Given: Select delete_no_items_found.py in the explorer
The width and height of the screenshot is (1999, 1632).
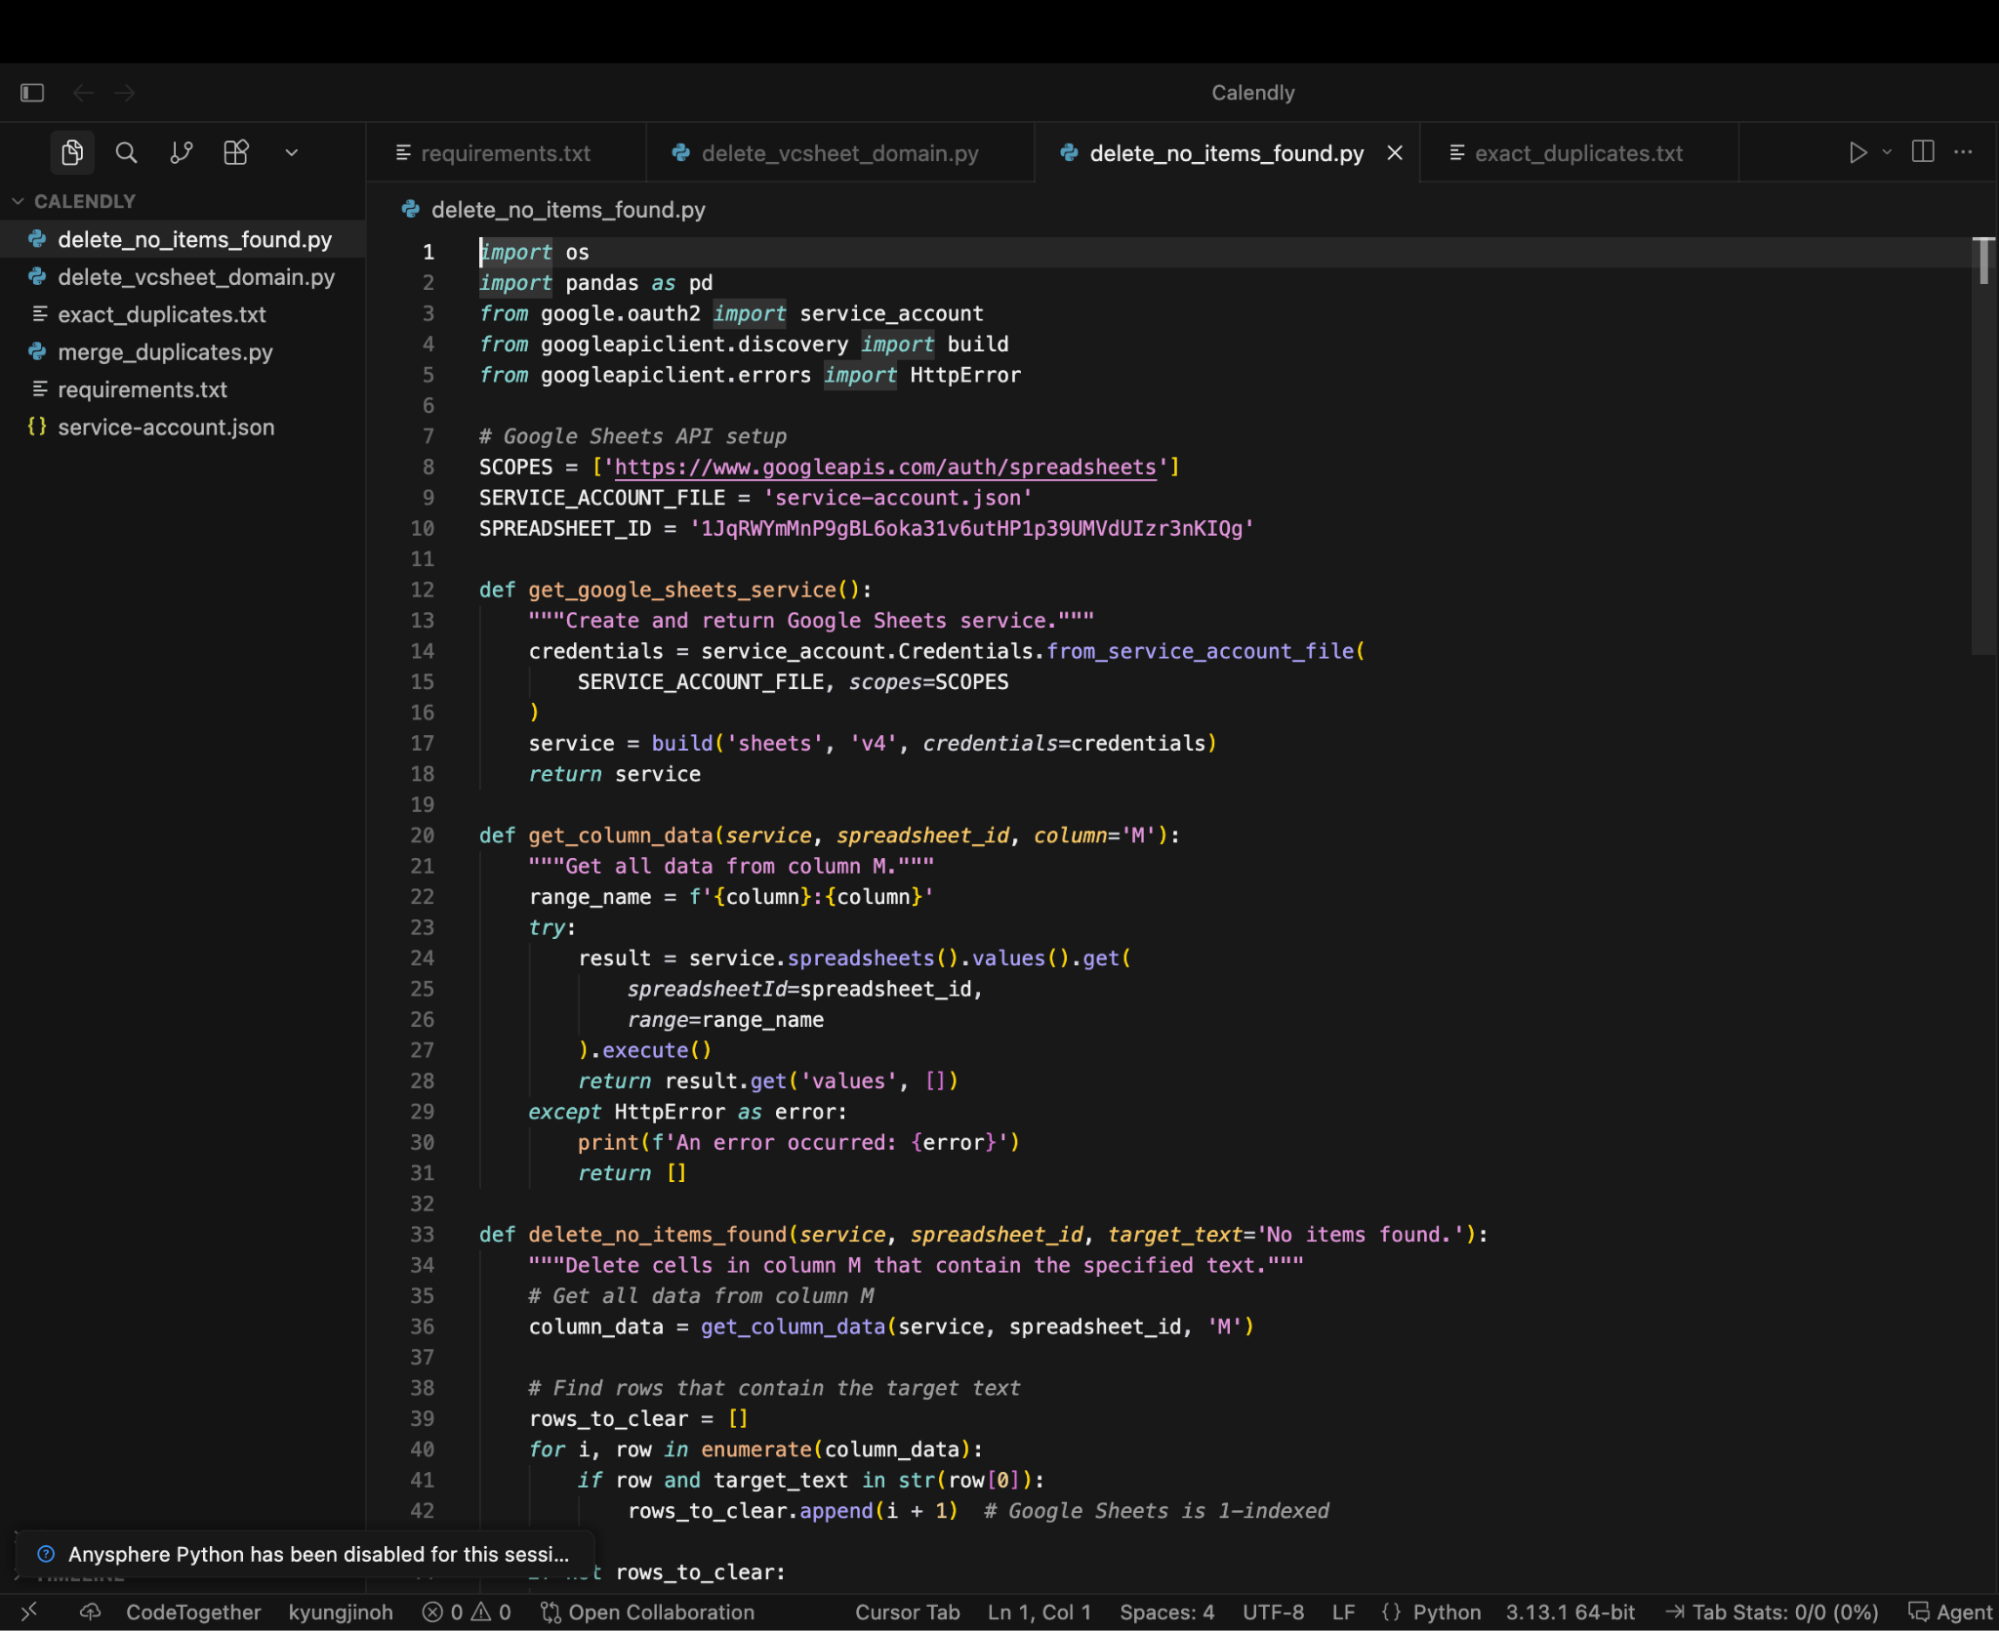Looking at the screenshot, I should tap(182, 240).
